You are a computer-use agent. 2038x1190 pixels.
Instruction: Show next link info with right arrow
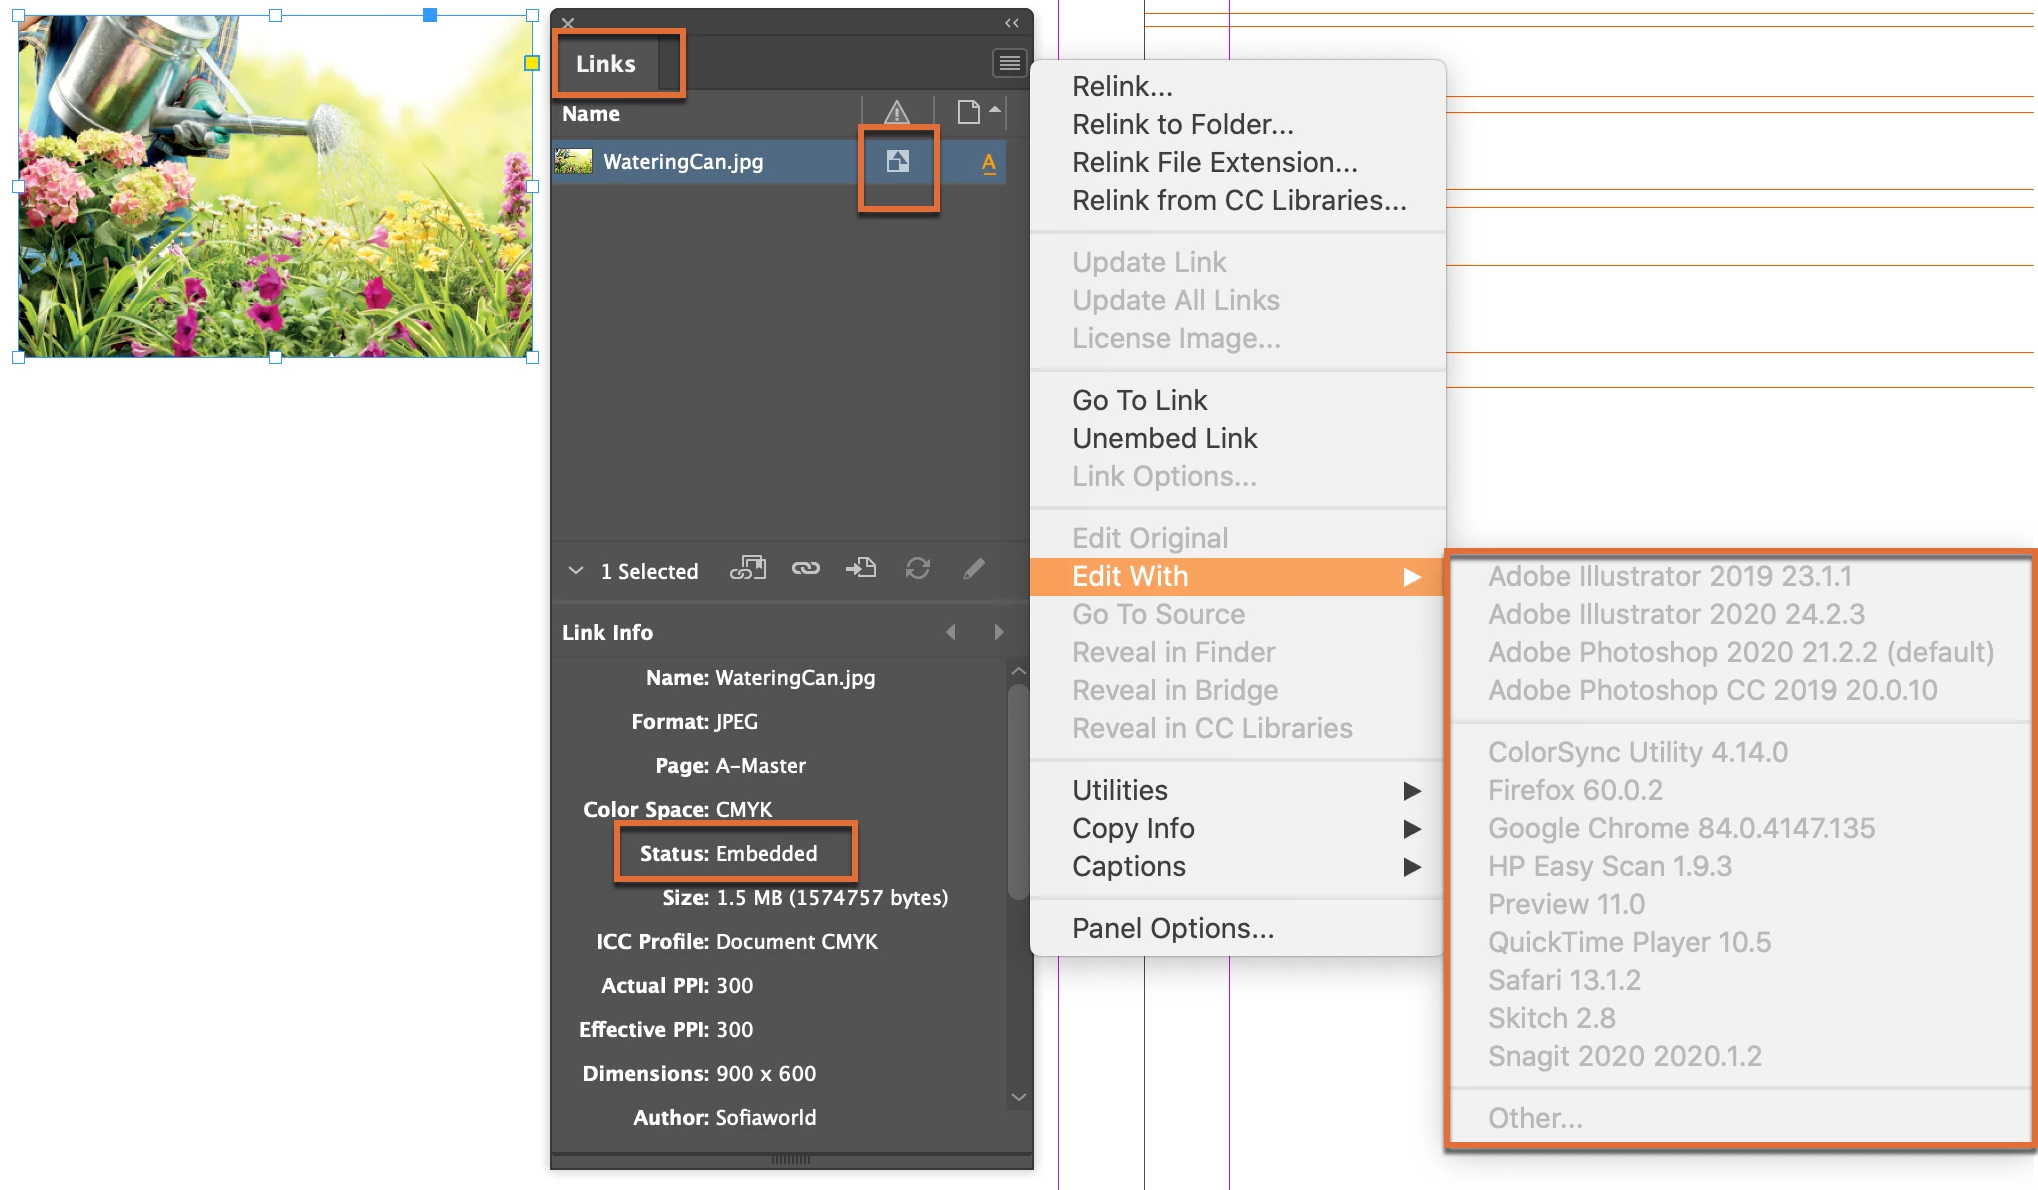click(998, 632)
